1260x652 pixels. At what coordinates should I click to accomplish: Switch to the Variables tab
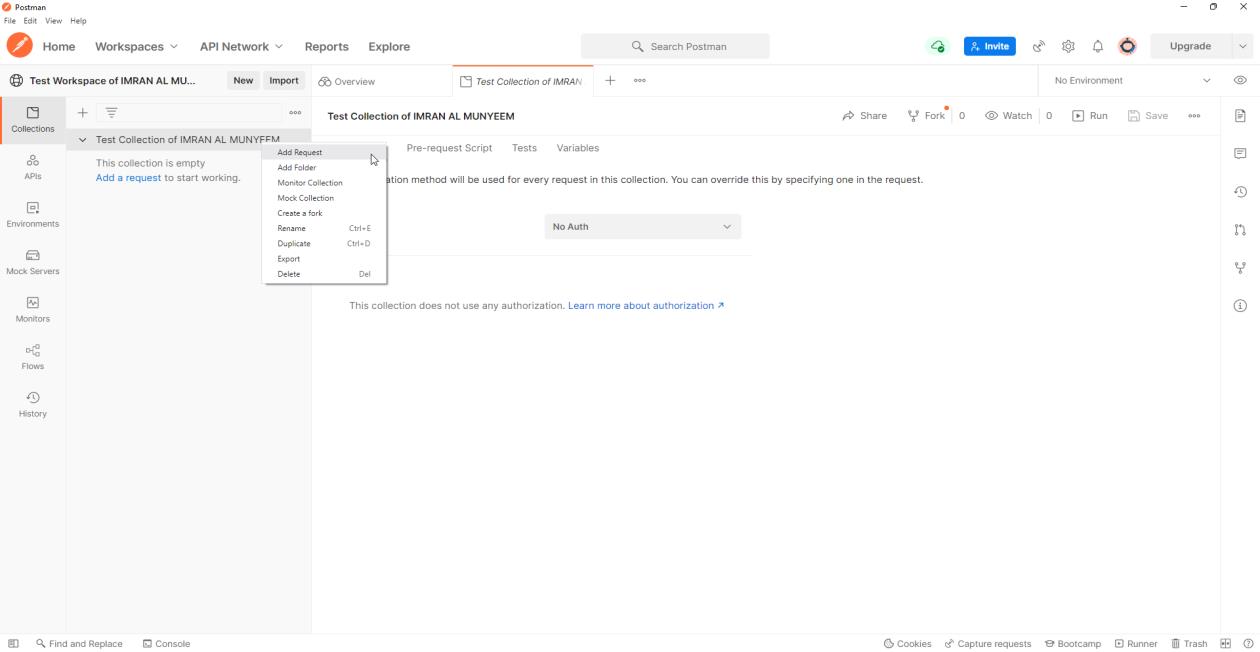[578, 148]
